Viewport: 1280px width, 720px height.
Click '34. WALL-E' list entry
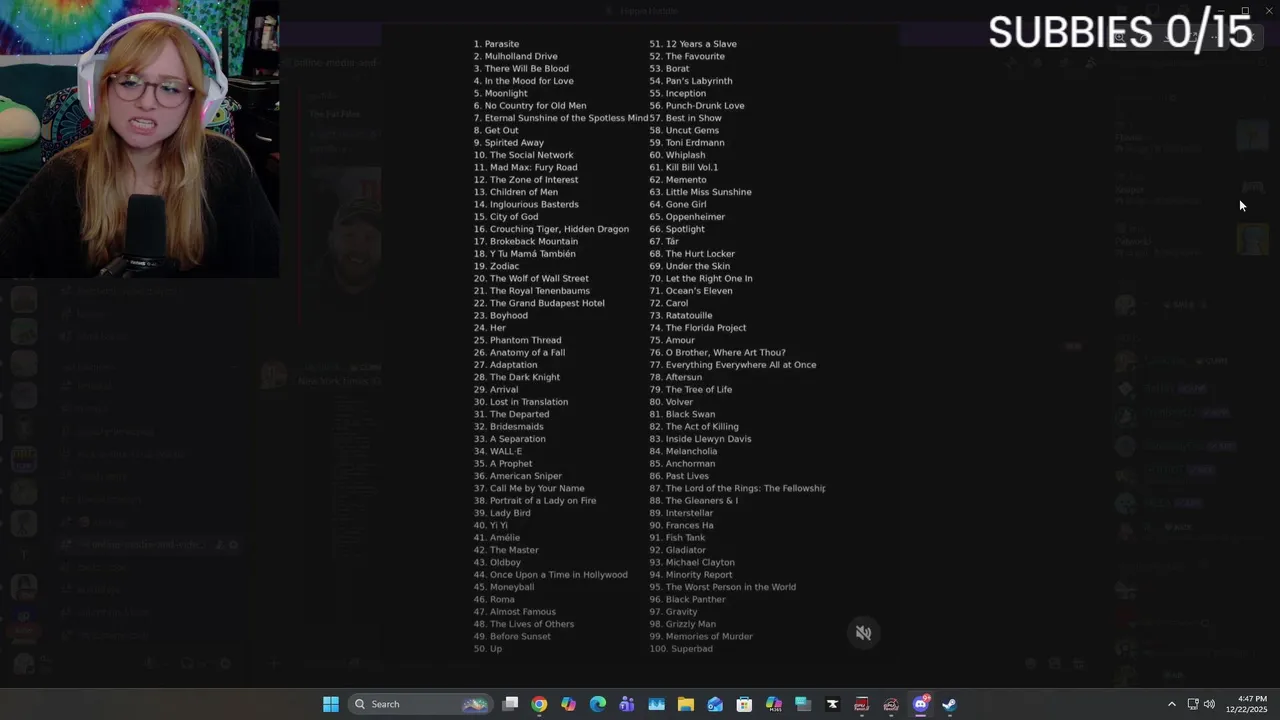(497, 451)
